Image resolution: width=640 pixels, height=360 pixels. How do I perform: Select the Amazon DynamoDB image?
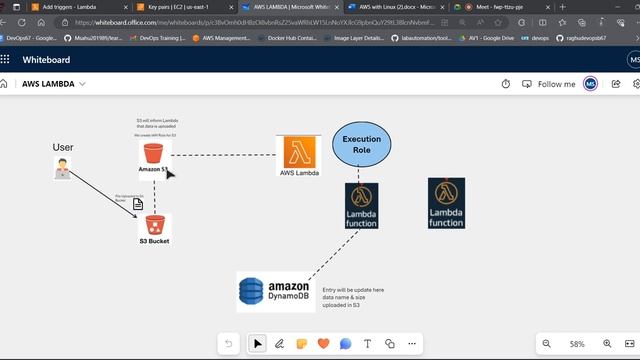276,291
